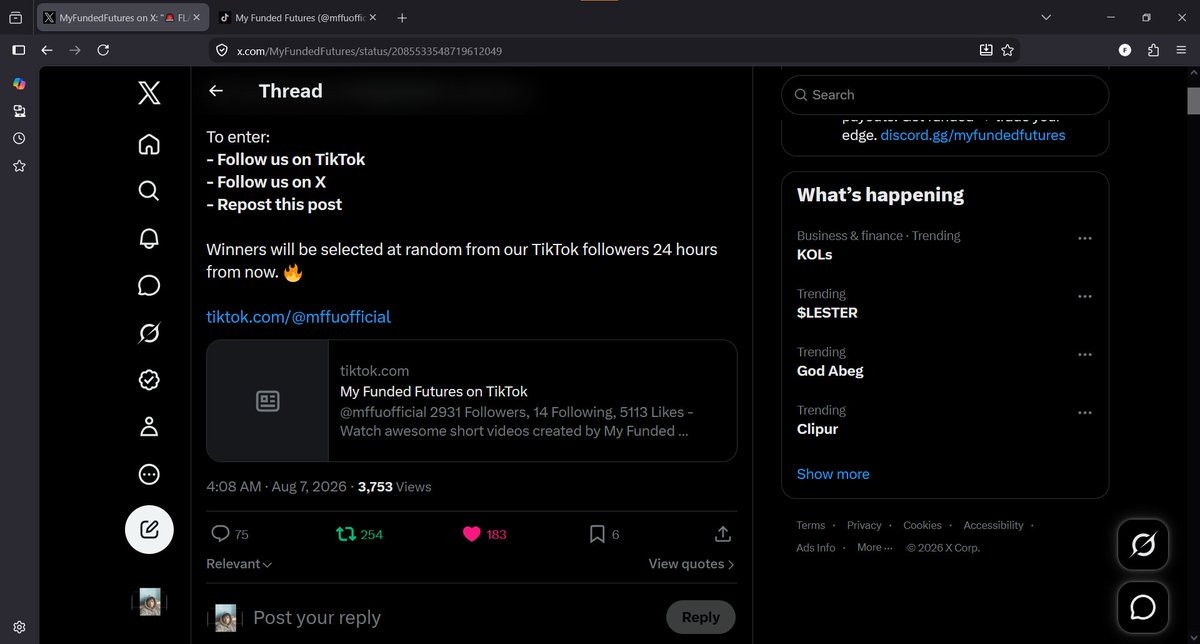1200x644 pixels.
Task: Open Verified badge icon in sidebar
Action: (x=149, y=380)
